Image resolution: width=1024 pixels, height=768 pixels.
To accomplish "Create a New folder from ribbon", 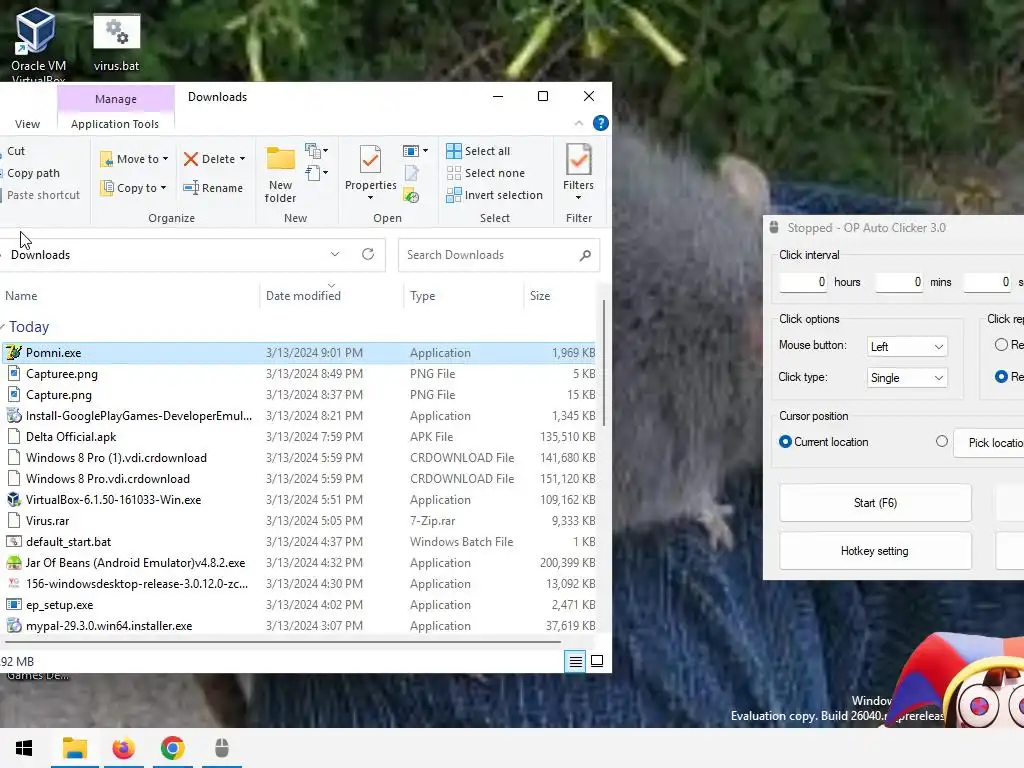I will pyautogui.click(x=280, y=174).
